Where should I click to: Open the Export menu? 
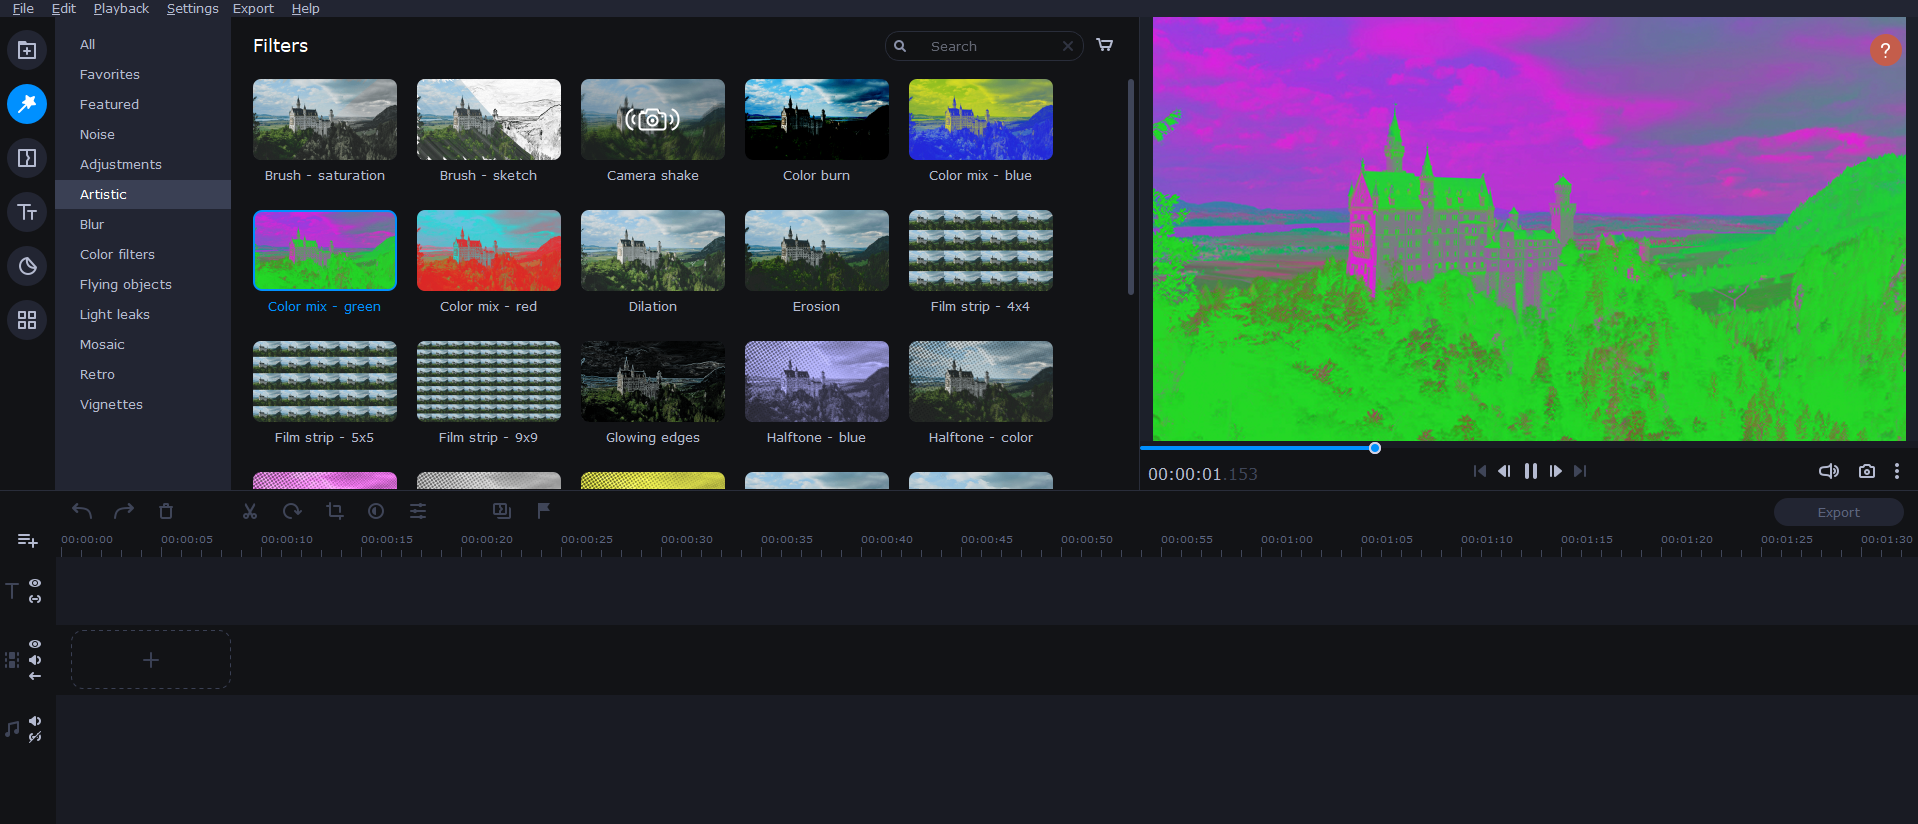click(253, 8)
